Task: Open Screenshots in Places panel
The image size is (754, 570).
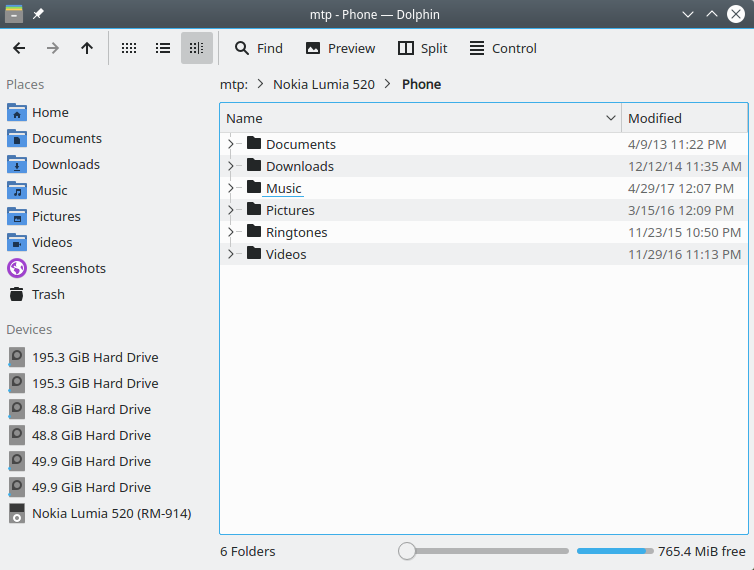Action: point(68,268)
